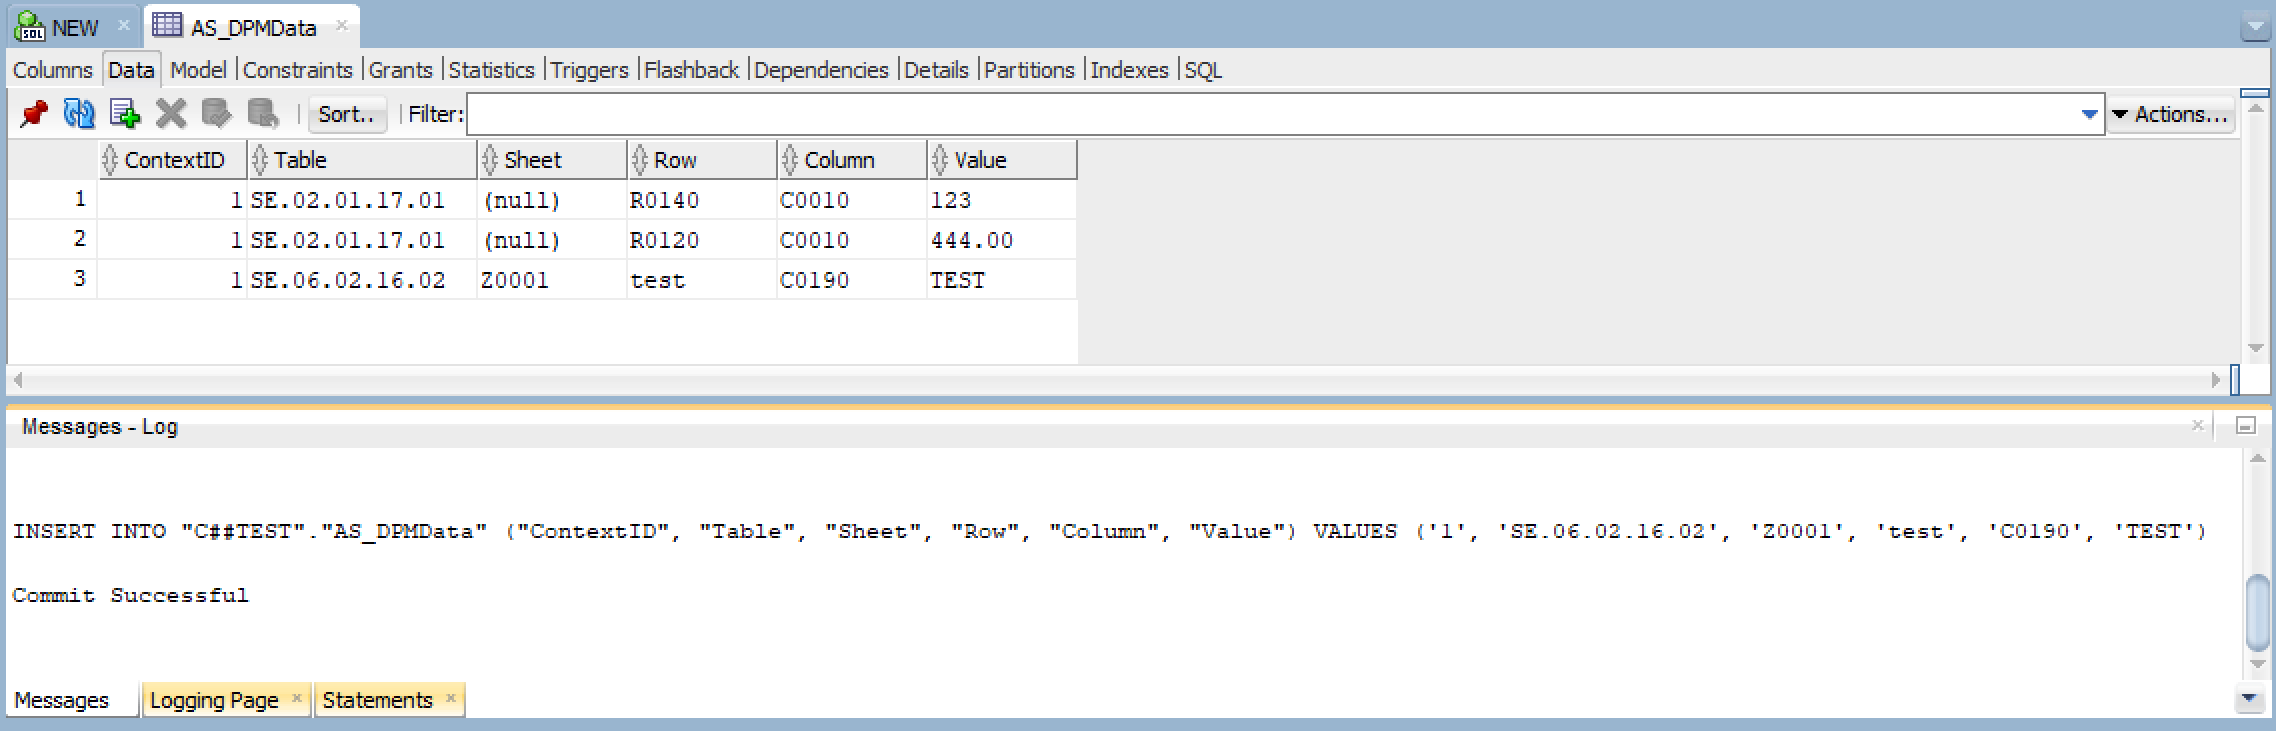Select the Sheet cell Z0001

pos(552,280)
